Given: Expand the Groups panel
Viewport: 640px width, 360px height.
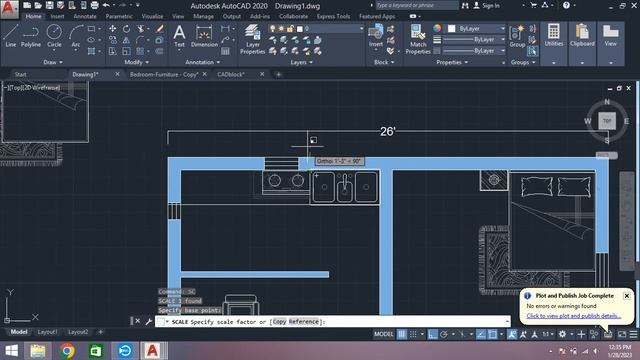Looking at the screenshot, I should point(523,62).
